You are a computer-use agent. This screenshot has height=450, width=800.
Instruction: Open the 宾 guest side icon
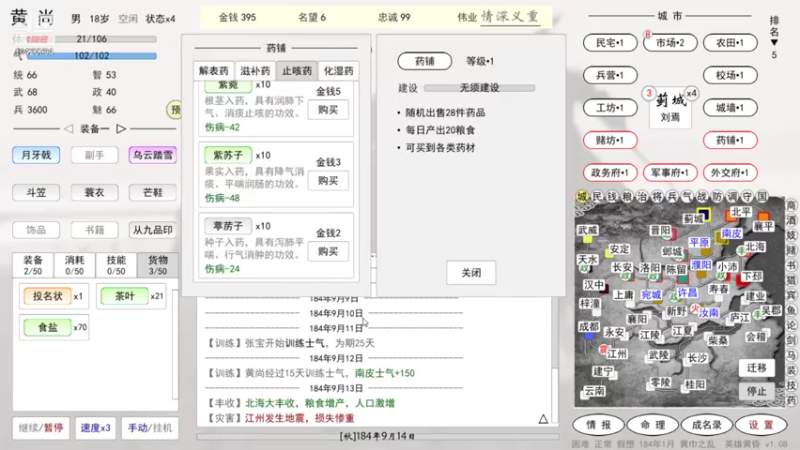[791, 295]
